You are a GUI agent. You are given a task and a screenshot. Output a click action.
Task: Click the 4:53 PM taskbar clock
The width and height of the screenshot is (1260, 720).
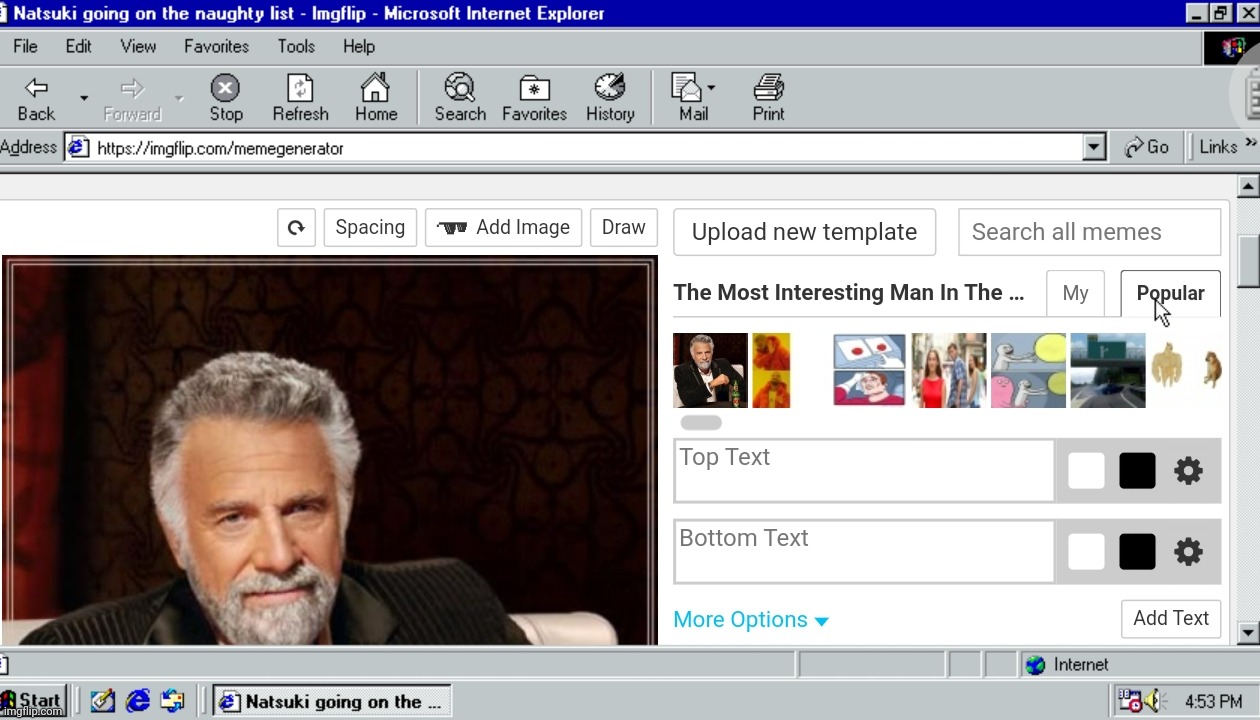(1213, 702)
